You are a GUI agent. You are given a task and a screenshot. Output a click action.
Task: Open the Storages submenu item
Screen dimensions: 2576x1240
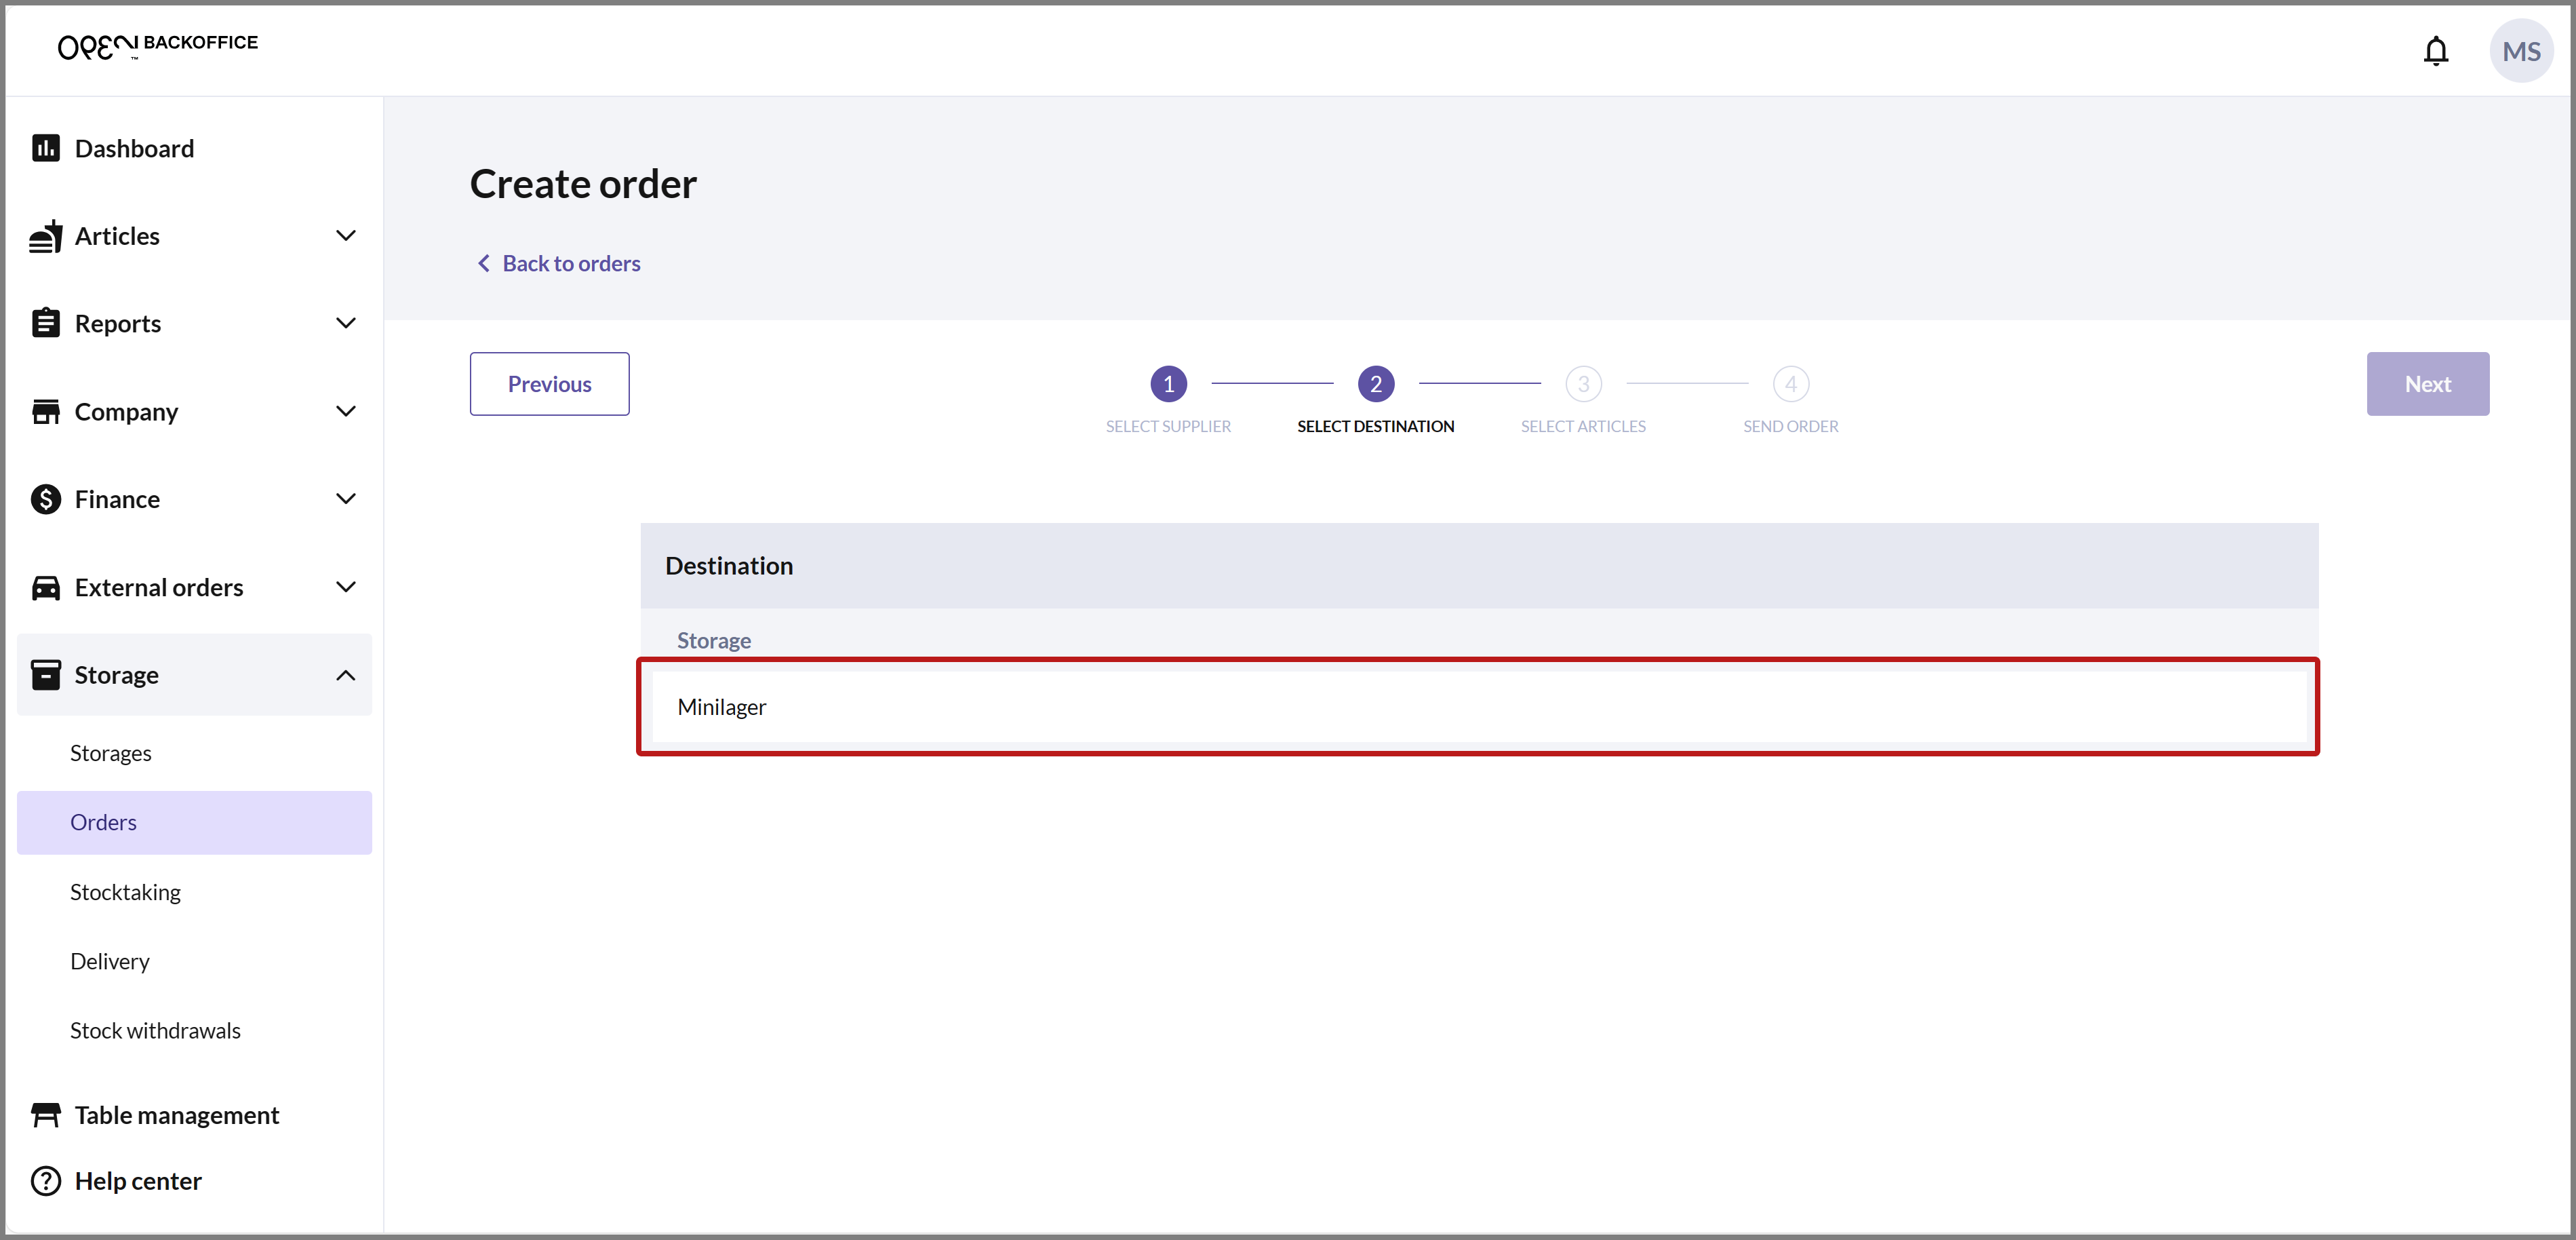[x=194, y=753]
